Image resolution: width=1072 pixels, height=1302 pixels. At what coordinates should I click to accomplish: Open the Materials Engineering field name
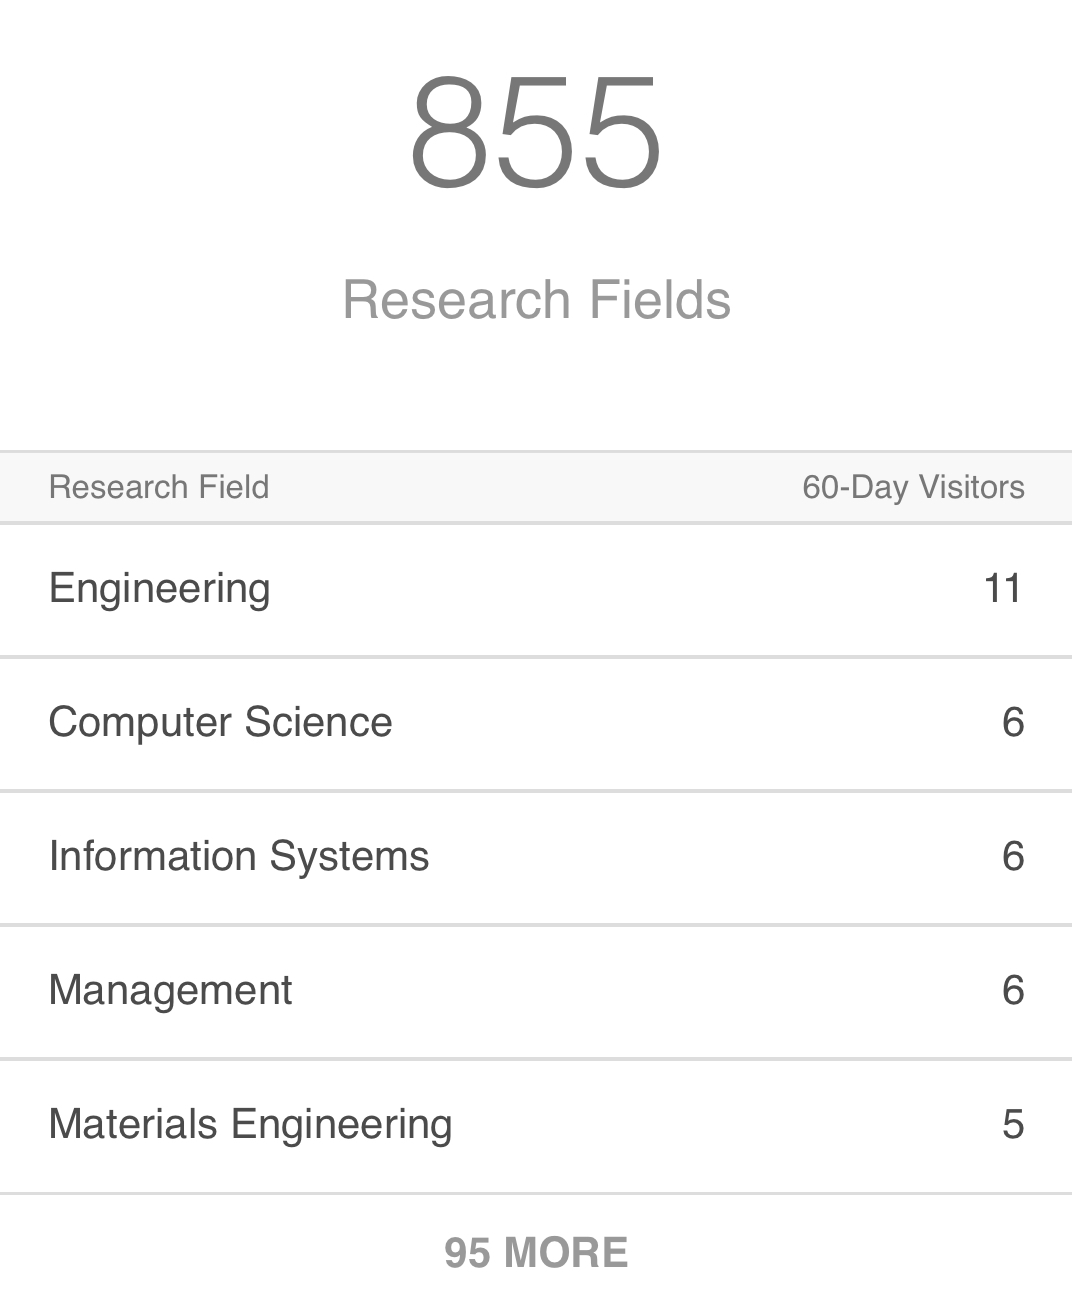(250, 1124)
